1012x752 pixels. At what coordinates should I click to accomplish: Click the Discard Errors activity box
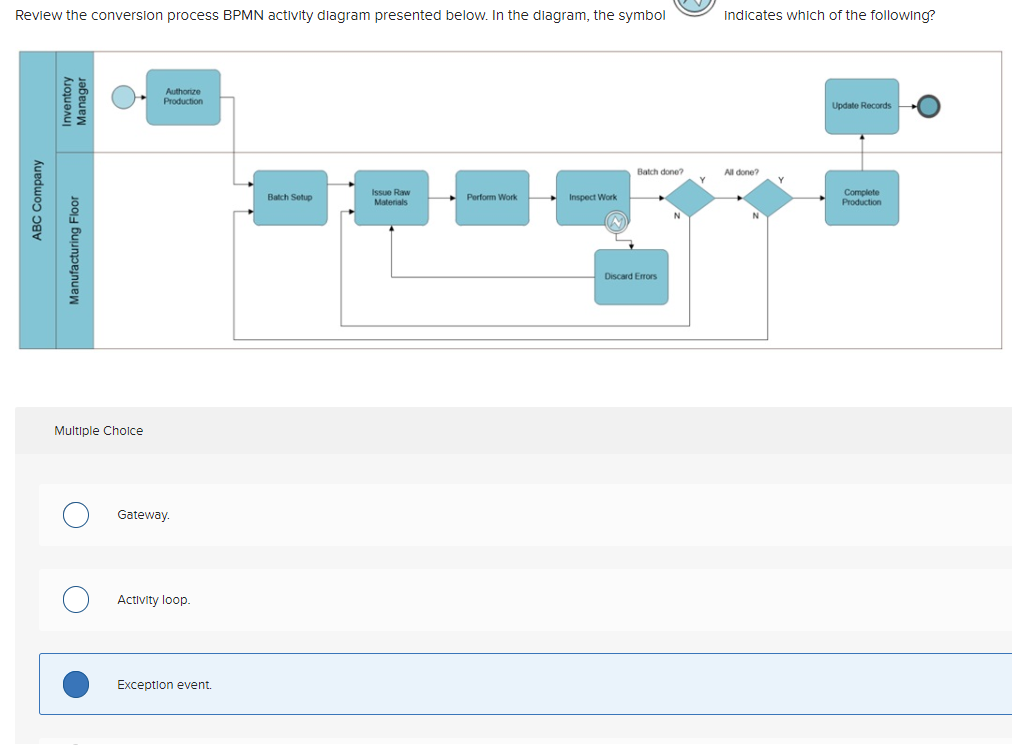631,277
